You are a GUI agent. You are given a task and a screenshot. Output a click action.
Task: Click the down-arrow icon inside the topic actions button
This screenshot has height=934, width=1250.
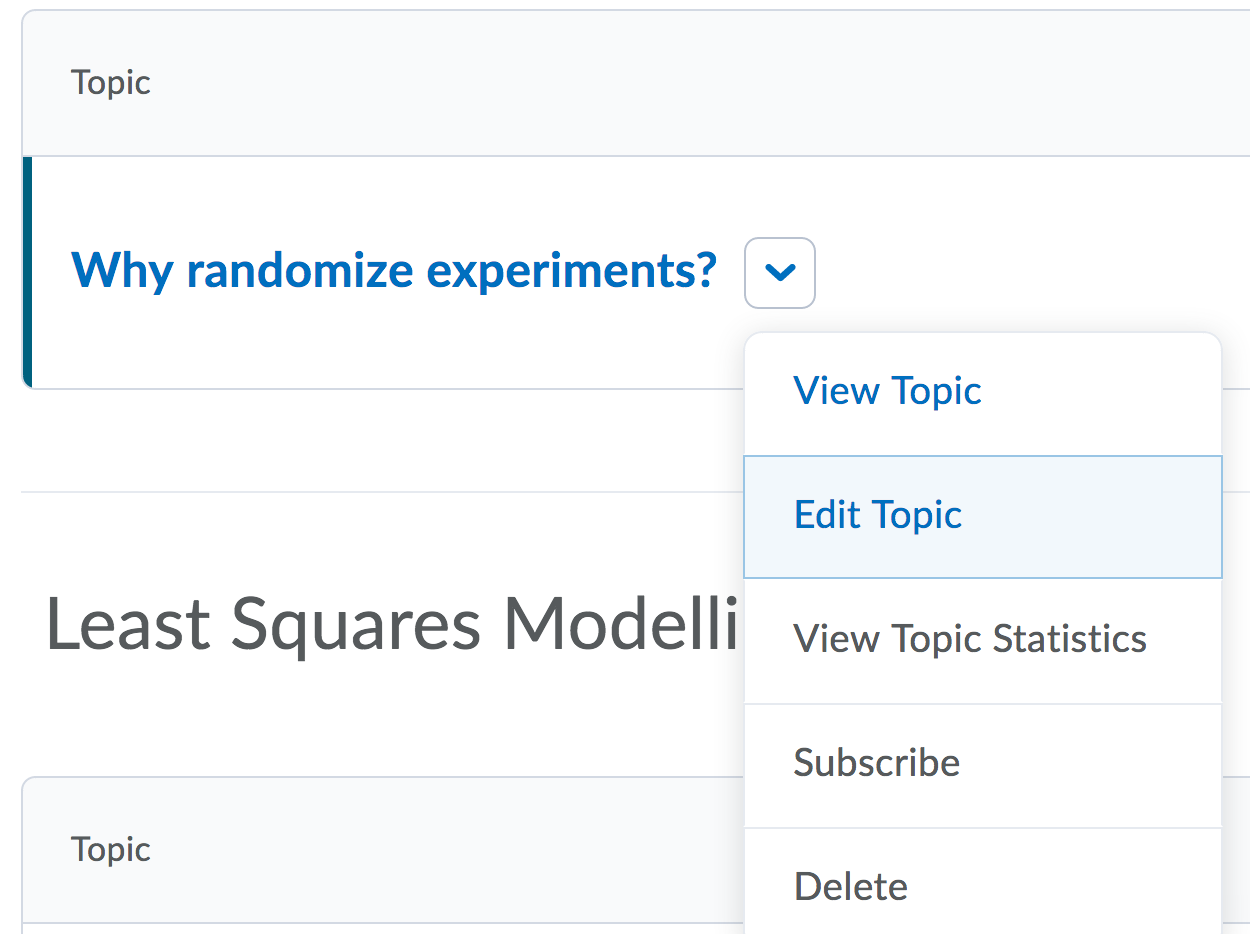[x=780, y=272]
